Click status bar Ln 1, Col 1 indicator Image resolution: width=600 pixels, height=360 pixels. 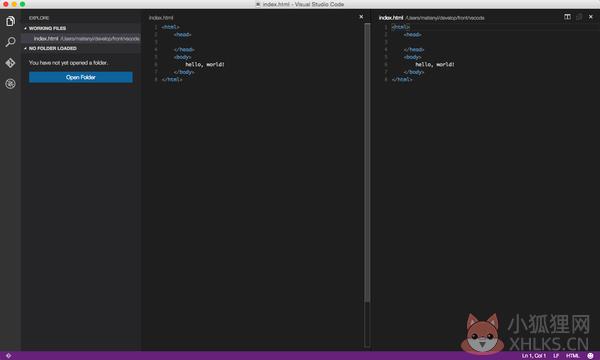point(534,356)
